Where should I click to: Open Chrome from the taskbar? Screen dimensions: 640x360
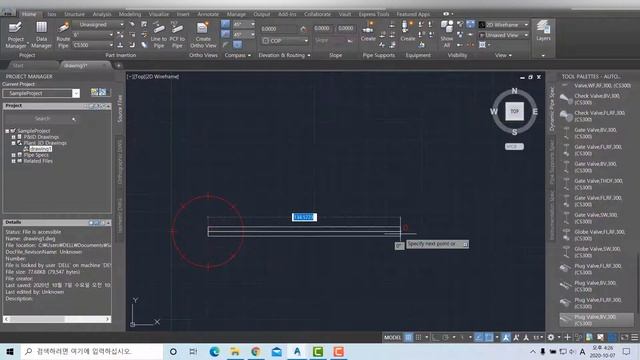256,351
